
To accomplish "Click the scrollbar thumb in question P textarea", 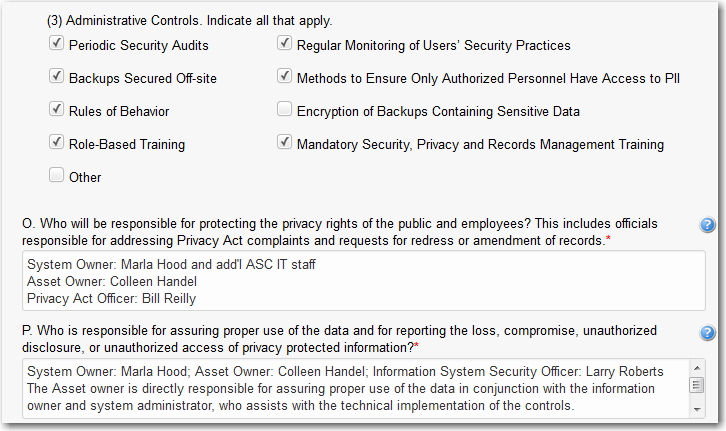I will 697,386.
